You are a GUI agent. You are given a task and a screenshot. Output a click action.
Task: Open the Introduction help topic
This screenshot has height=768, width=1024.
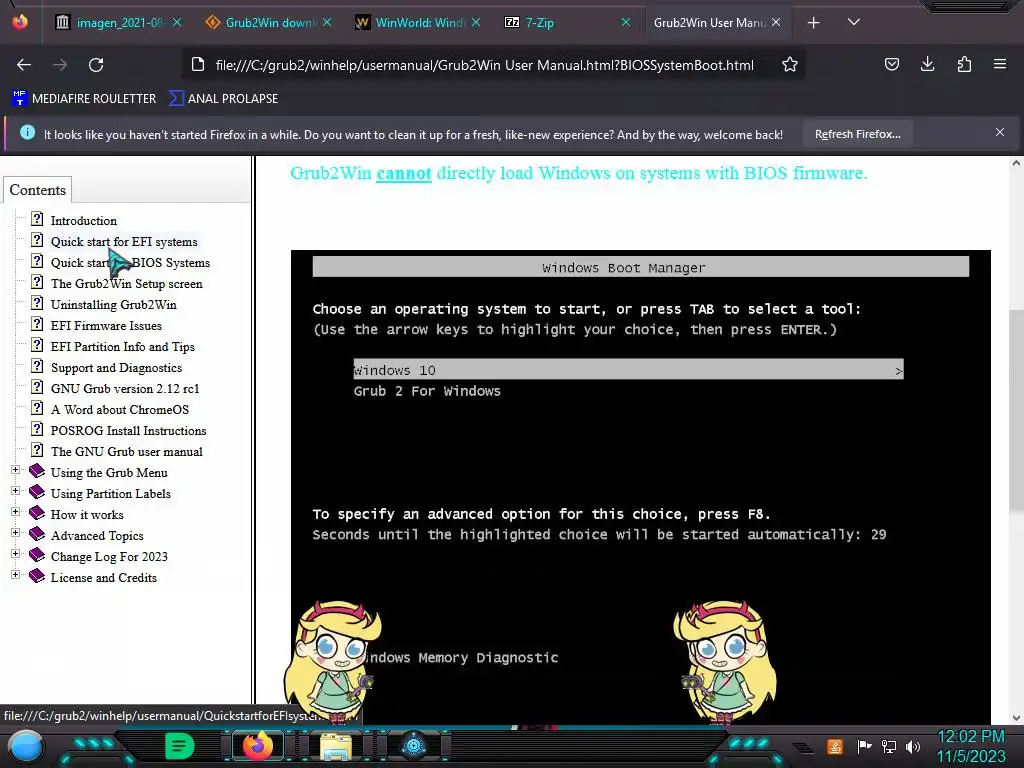click(84, 221)
